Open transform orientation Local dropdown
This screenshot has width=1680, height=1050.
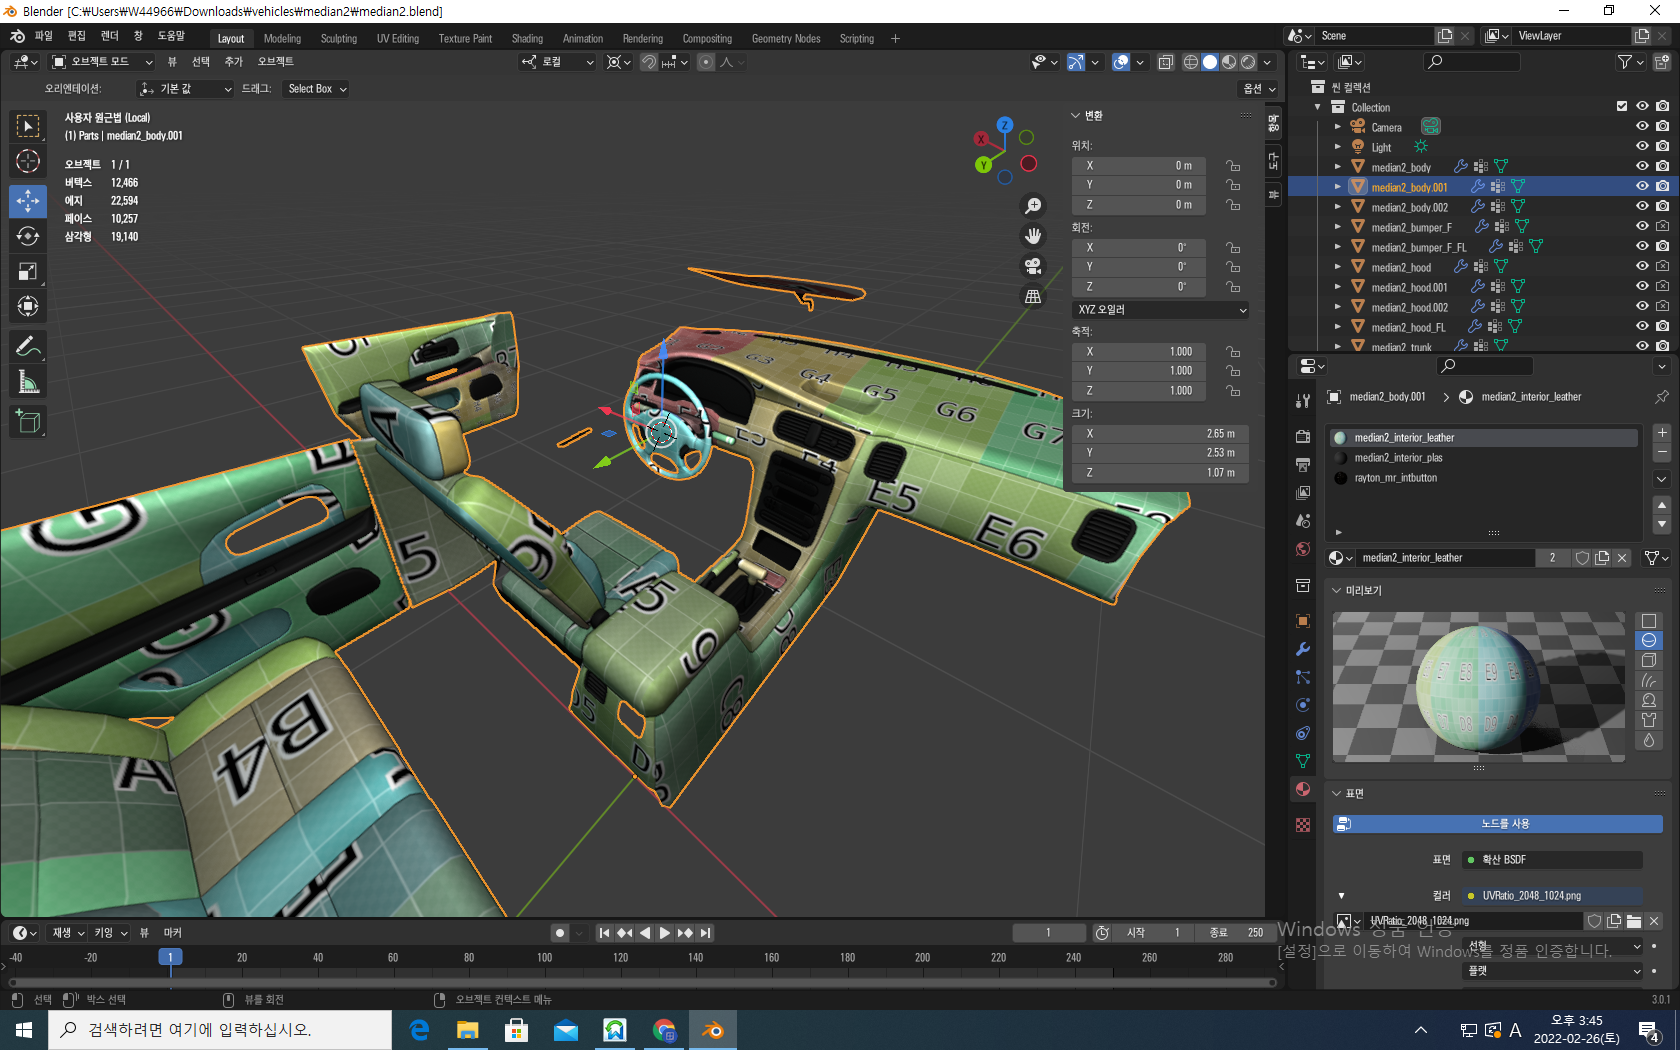click(x=558, y=62)
